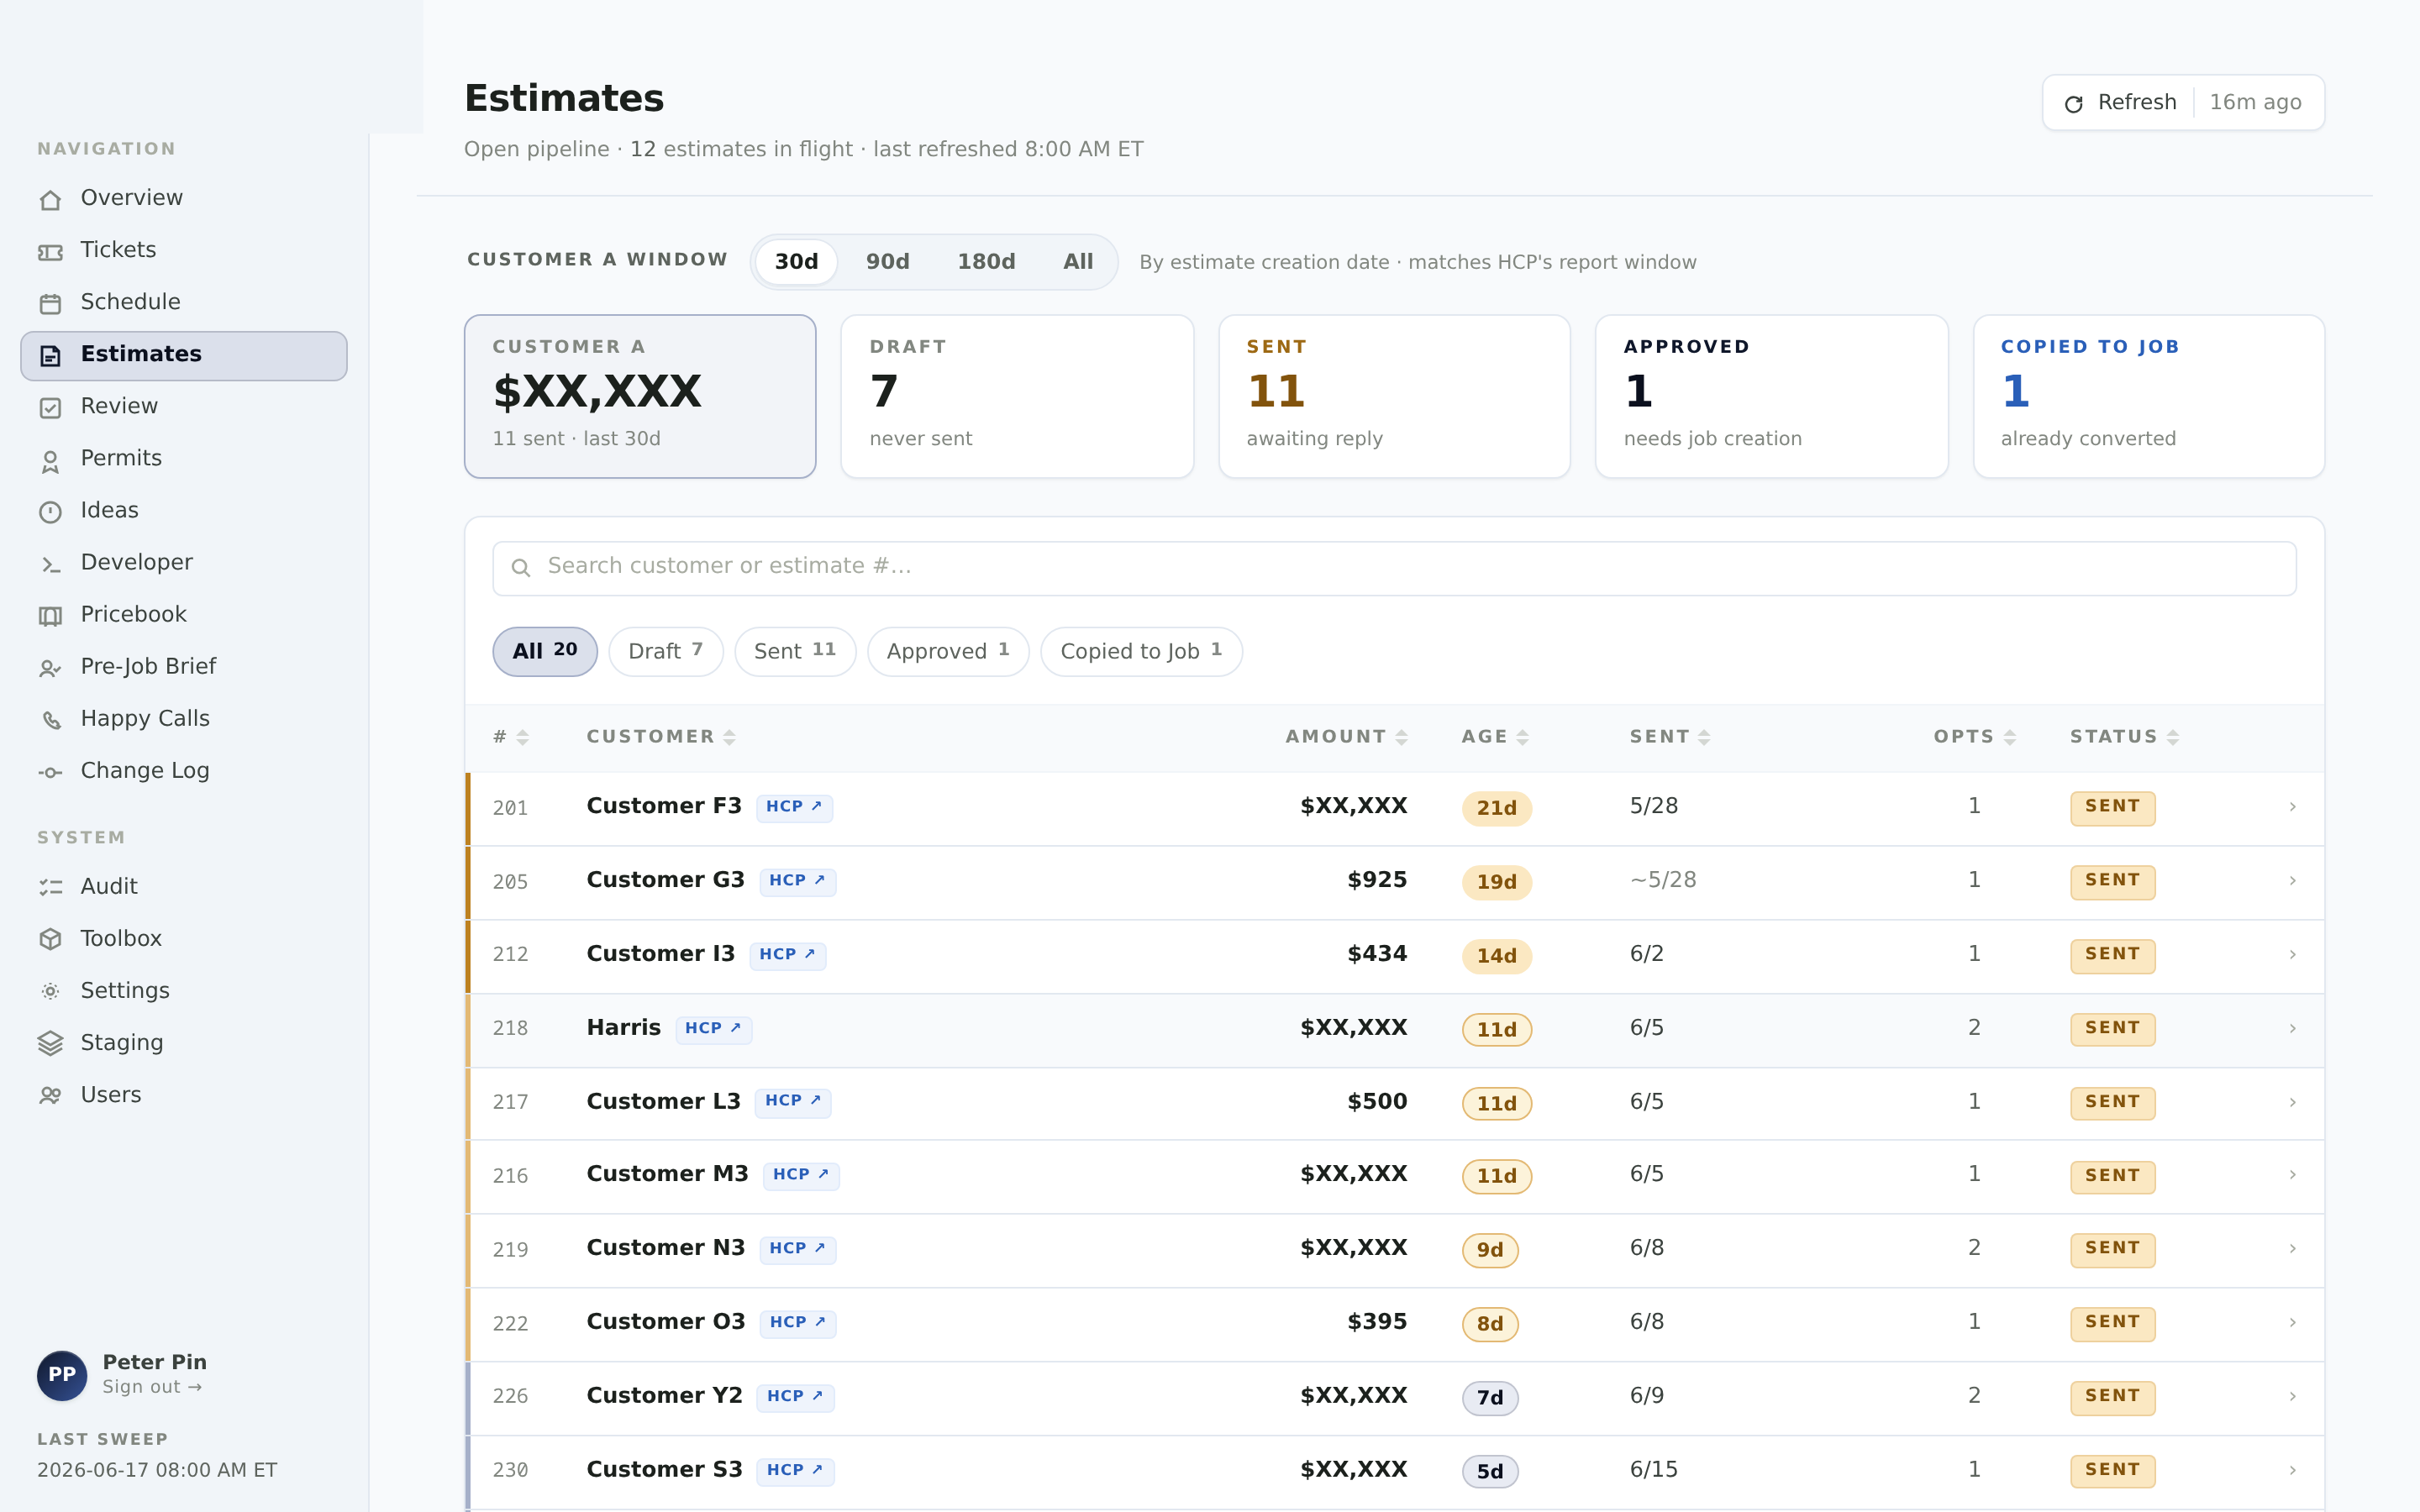Image resolution: width=2420 pixels, height=1512 pixels.
Task: Click the Permits badge icon
Action: pos(50,460)
